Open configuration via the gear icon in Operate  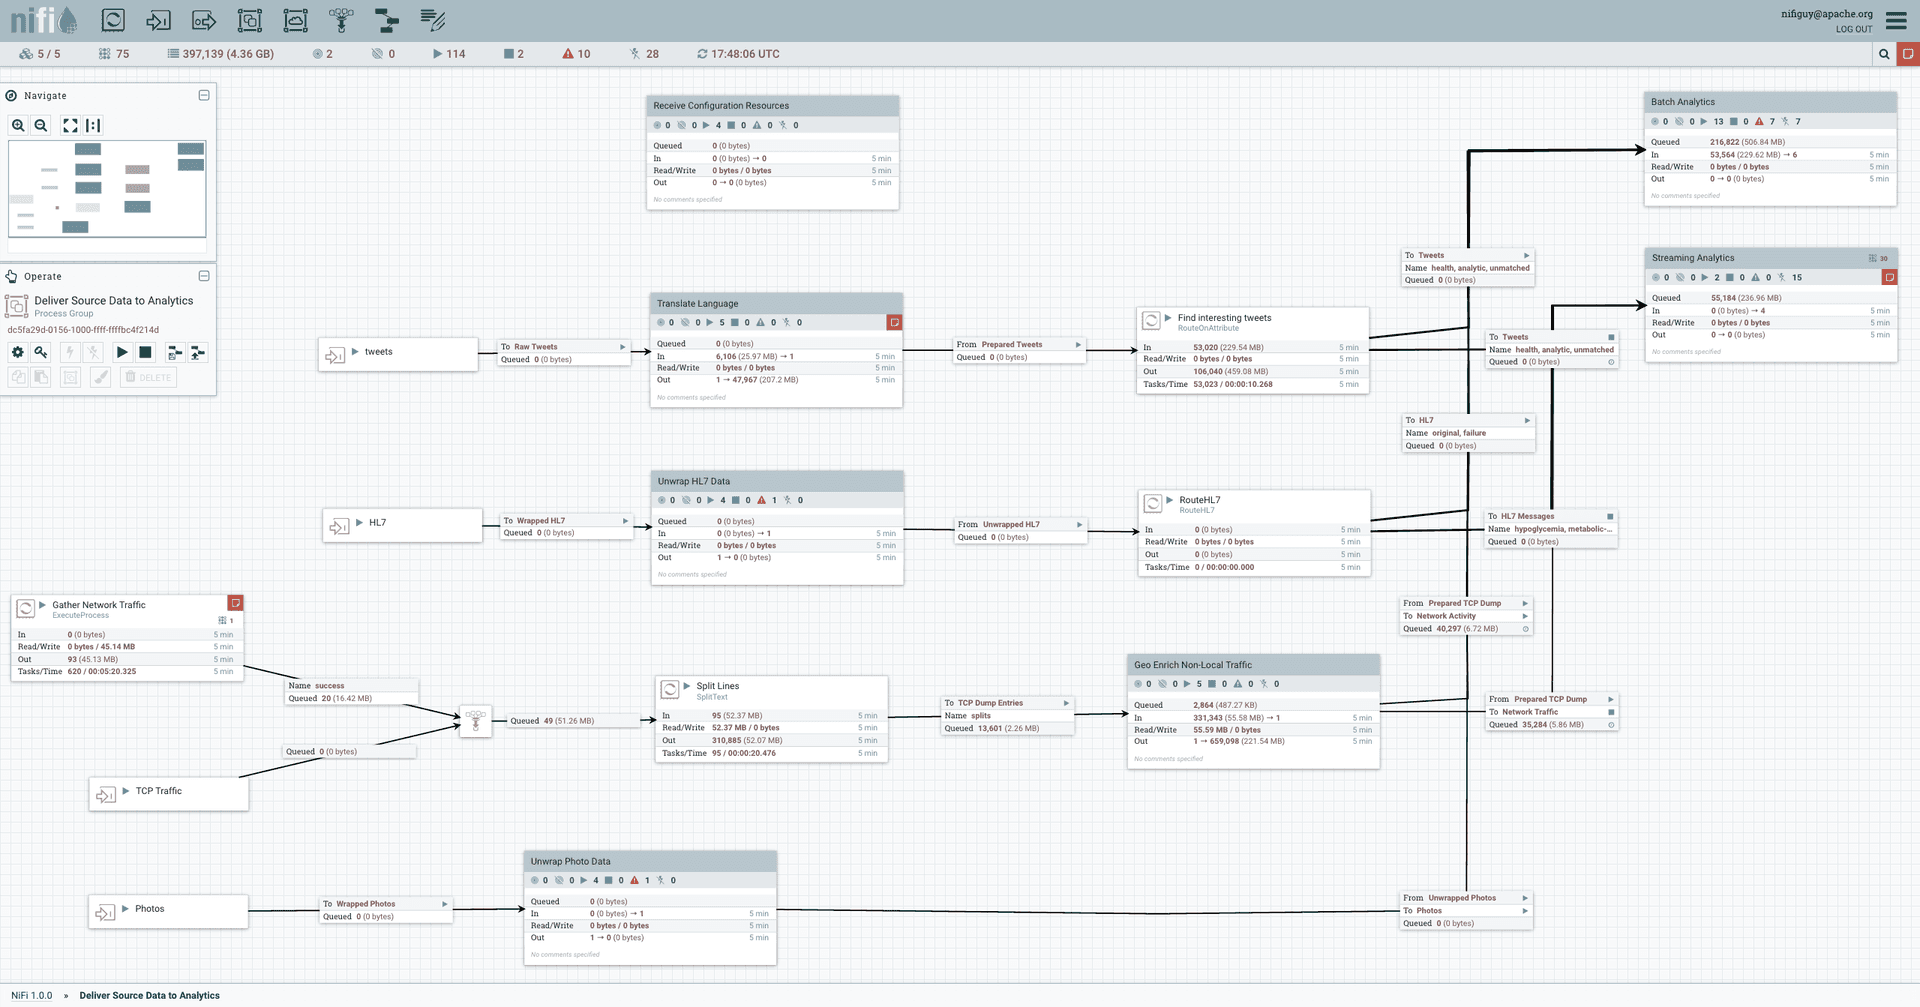point(17,352)
